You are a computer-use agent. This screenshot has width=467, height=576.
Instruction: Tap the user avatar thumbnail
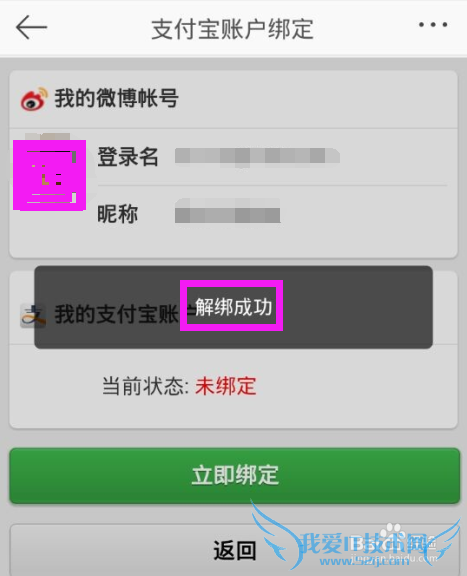(x=50, y=175)
